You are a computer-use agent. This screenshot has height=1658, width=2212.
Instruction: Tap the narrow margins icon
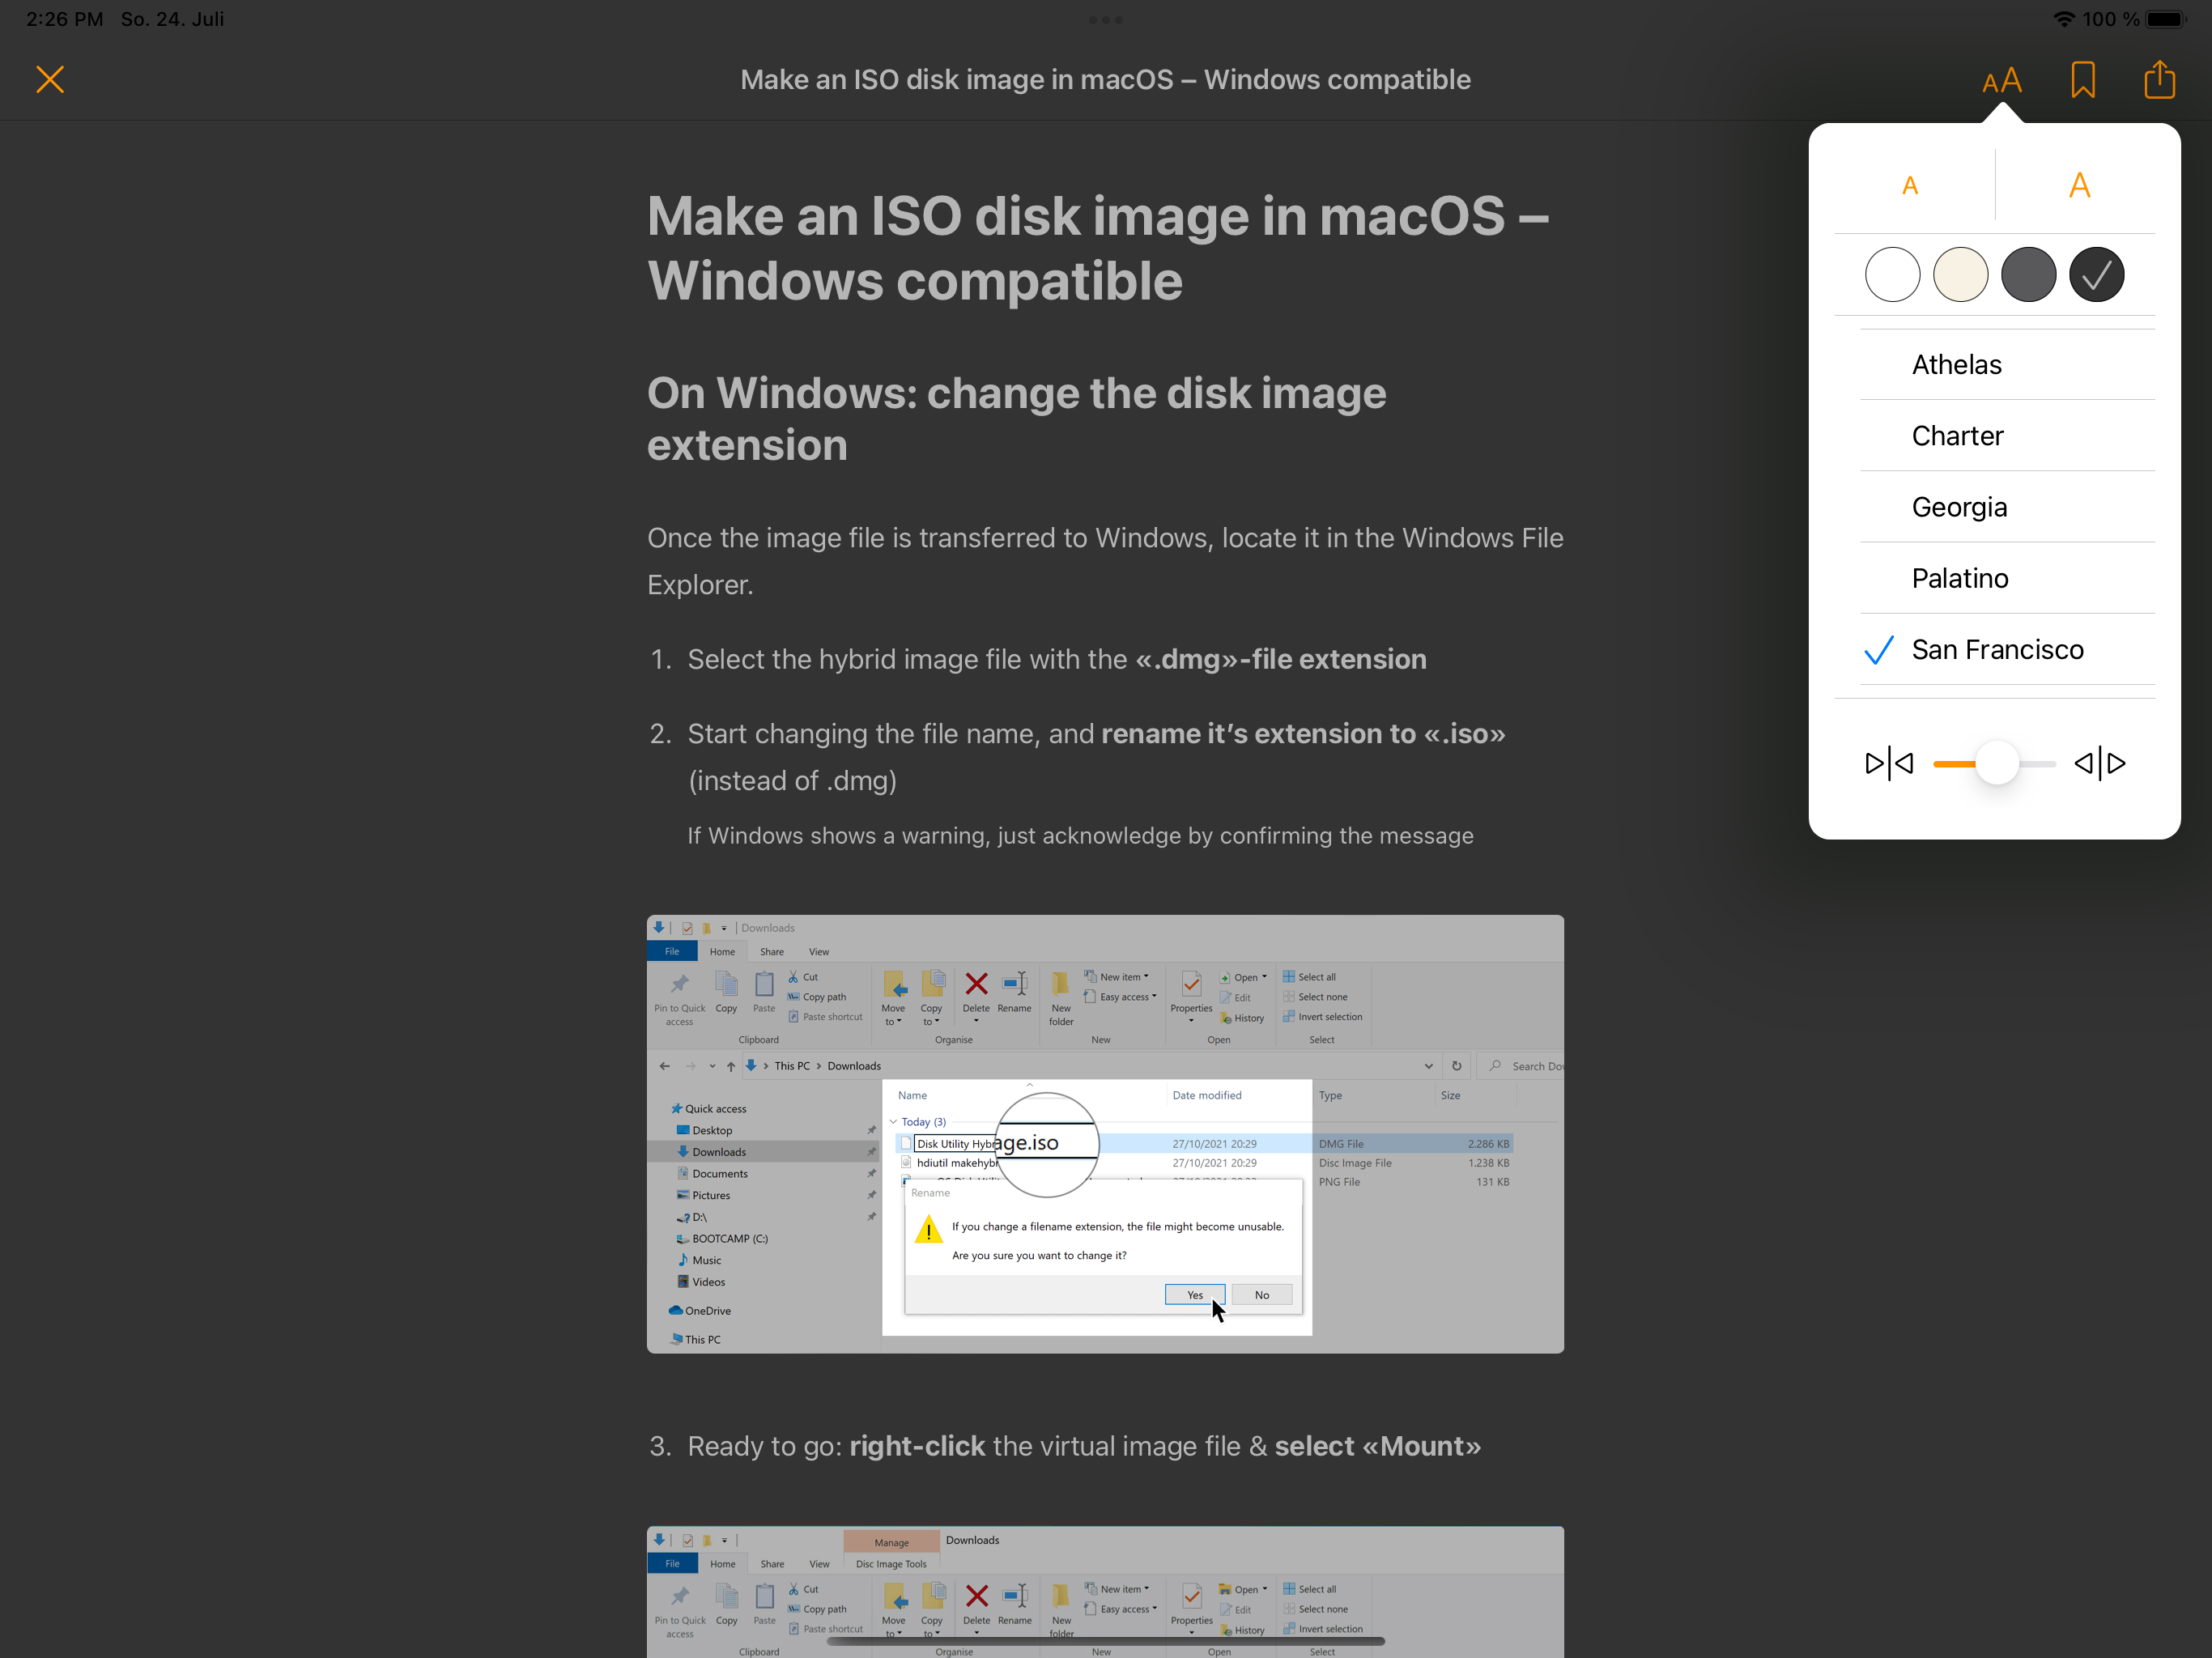[1889, 764]
